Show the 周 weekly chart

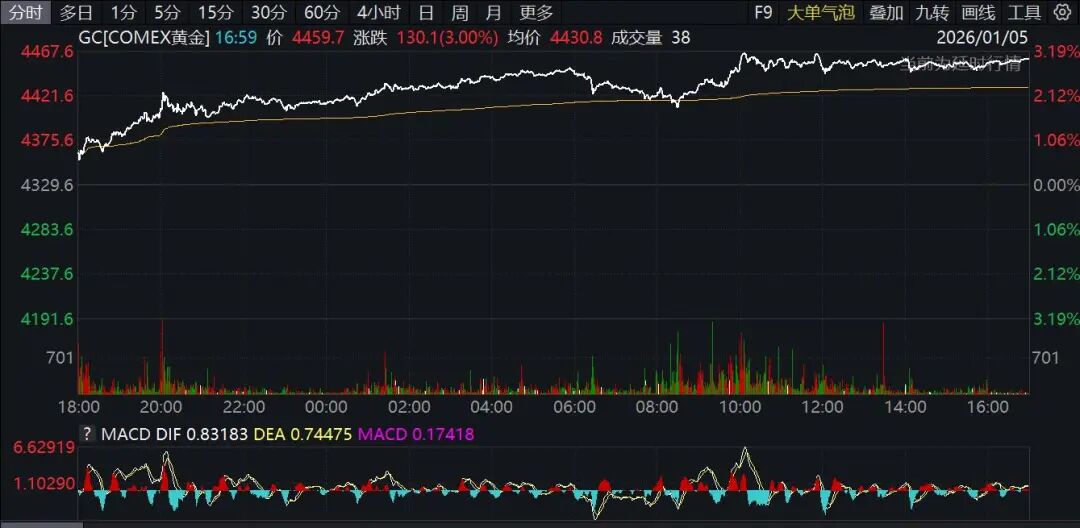click(x=459, y=13)
